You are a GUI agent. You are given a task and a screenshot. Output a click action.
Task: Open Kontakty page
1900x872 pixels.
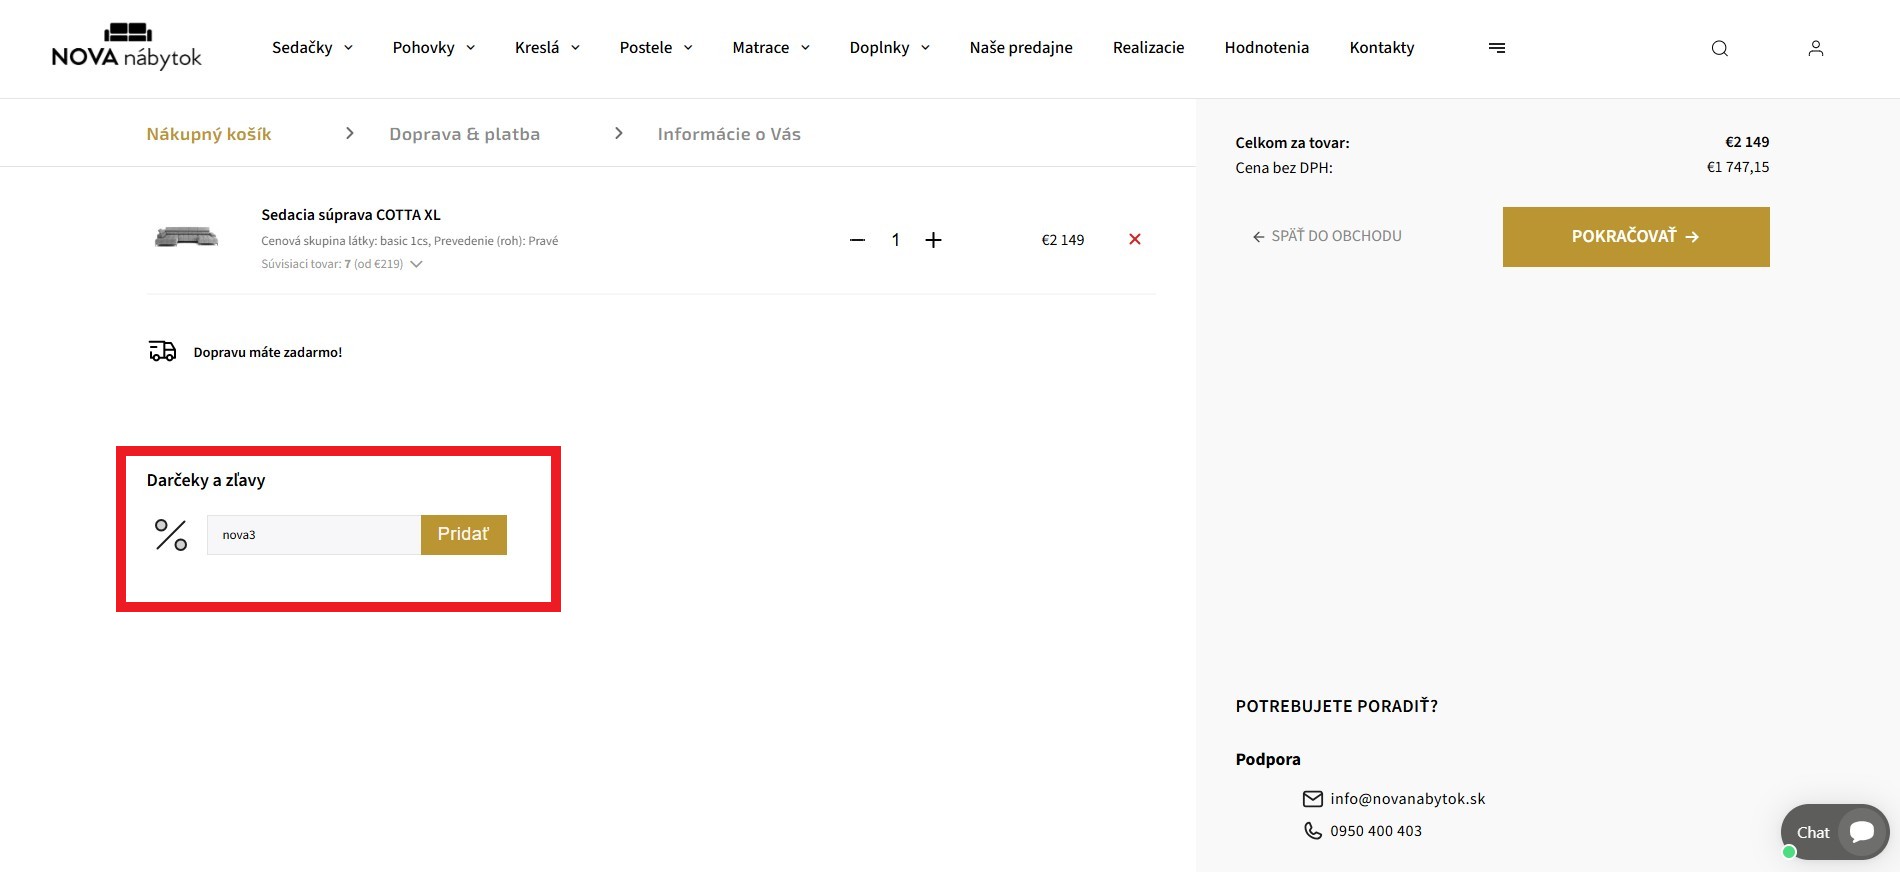[x=1382, y=48]
